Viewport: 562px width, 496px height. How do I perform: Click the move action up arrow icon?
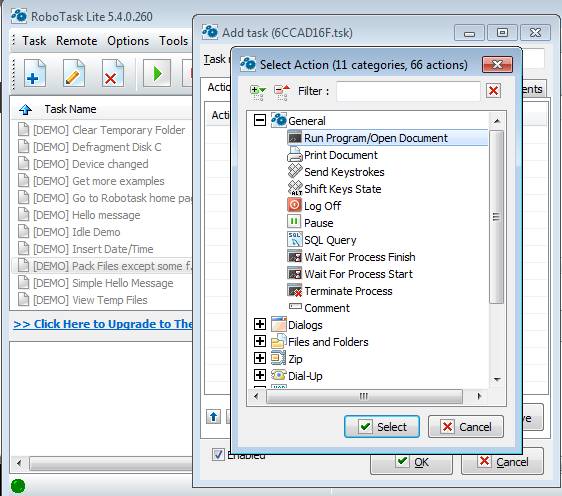coord(214,417)
